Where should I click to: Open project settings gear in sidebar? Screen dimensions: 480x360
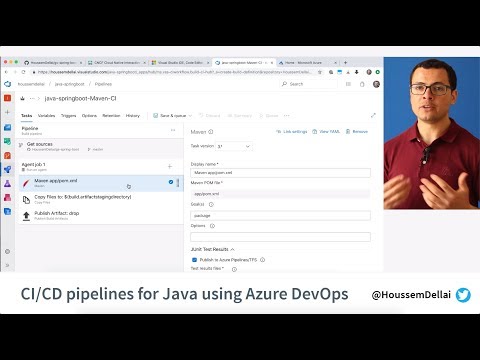(7, 251)
